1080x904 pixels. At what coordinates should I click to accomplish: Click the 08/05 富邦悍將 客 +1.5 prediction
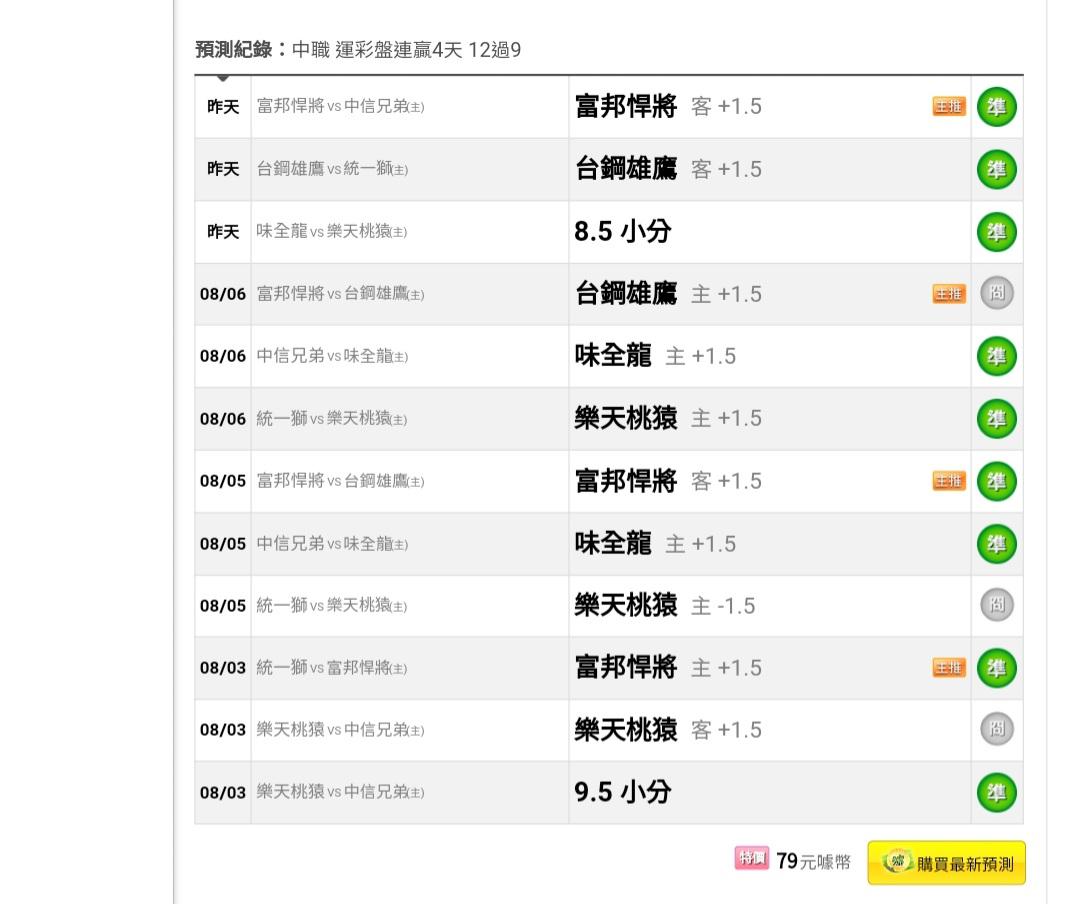tap(668, 481)
